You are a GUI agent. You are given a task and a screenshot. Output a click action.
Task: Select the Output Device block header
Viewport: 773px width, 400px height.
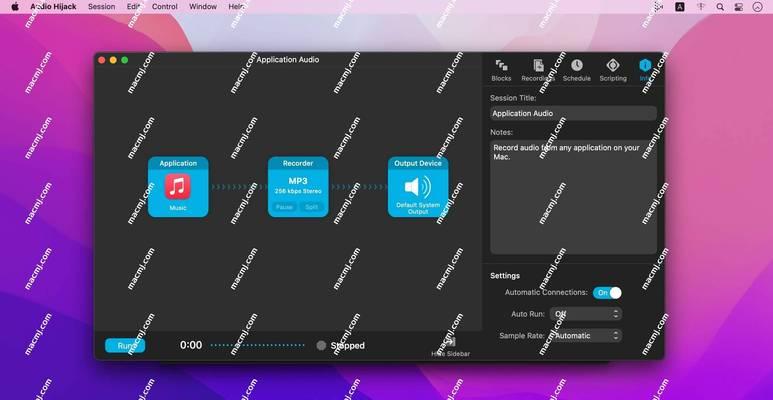tap(418, 163)
